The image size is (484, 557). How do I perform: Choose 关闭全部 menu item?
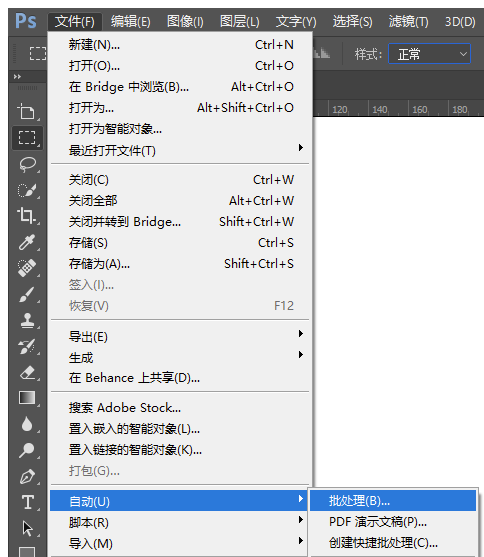(x=181, y=201)
